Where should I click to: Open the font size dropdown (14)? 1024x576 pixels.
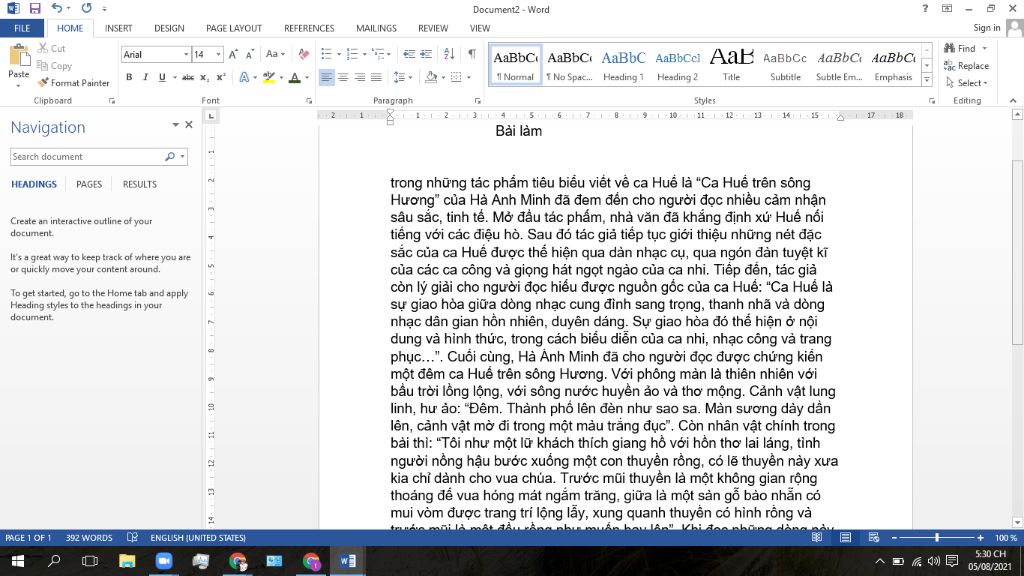click(x=218, y=55)
